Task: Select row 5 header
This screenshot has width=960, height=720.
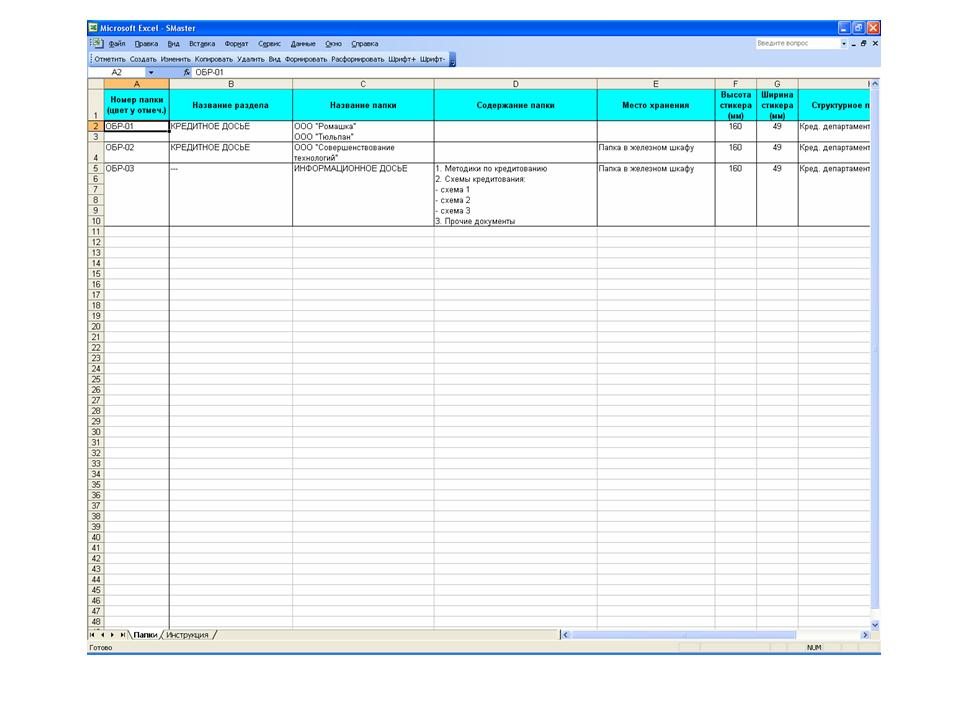Action: pos(96,168)
